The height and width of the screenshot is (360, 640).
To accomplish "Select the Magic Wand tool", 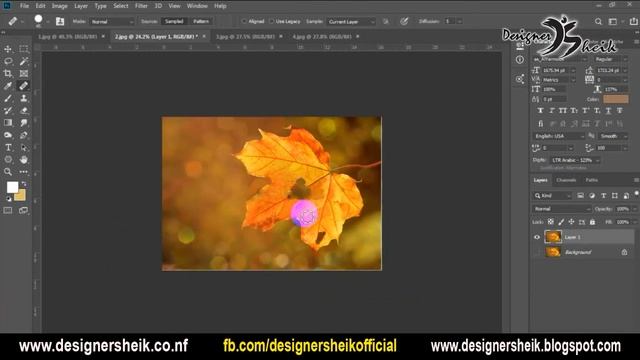I will pos(24,61).
